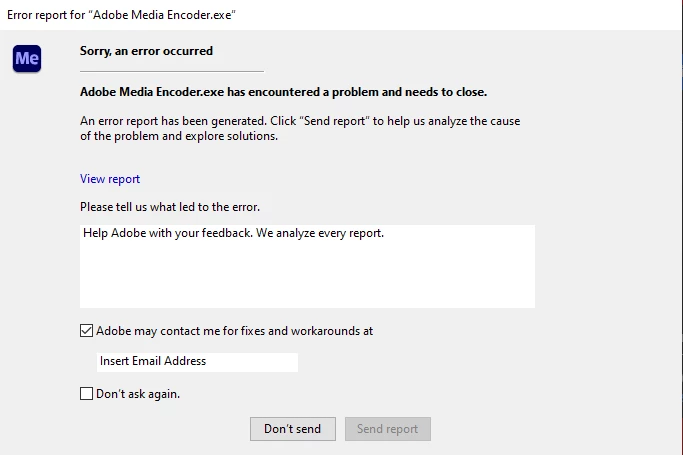Focus the feedback text box
The image size is (683, 455).
pyautogui.click(x=307, y=266)
